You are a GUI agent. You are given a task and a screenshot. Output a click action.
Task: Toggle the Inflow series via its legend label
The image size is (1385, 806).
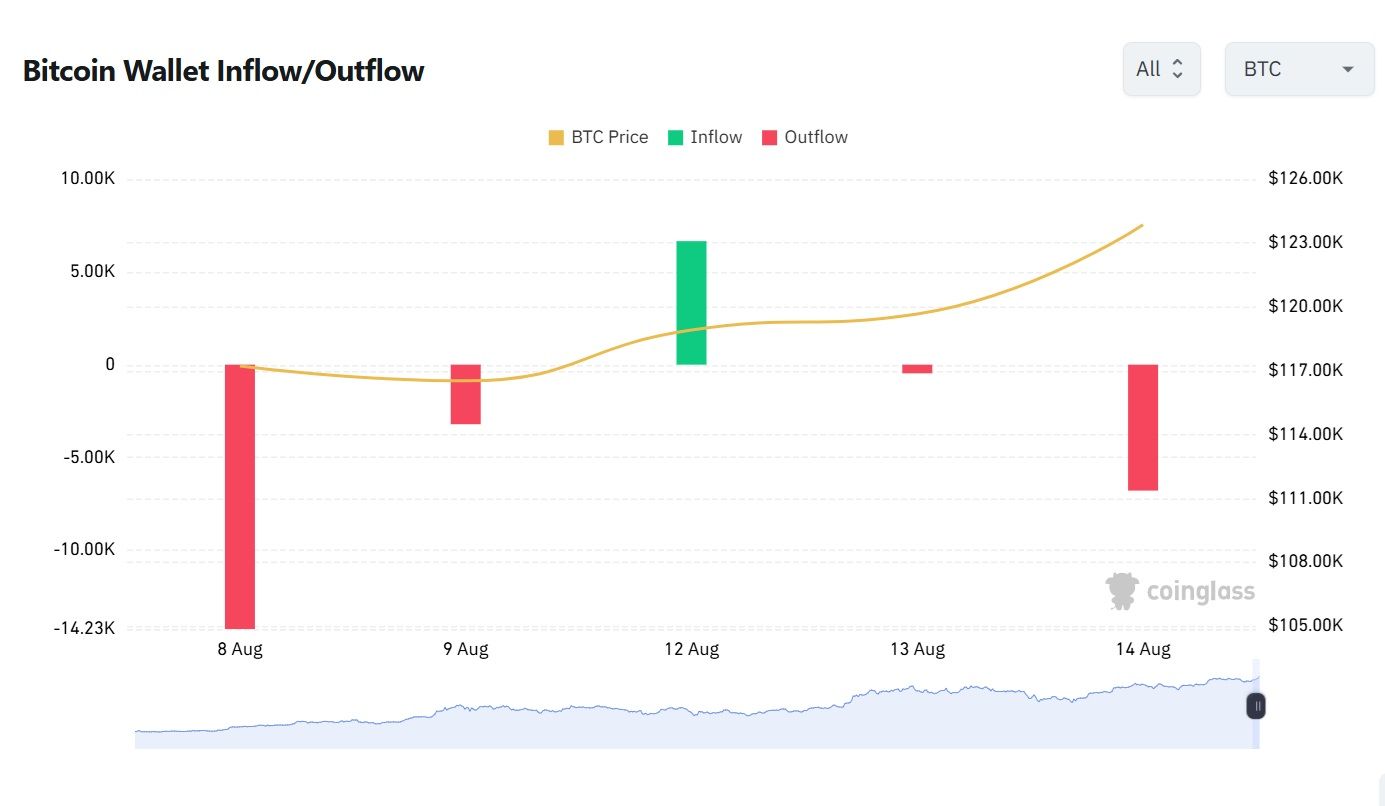pyautogui.click(x=716, y=136)
